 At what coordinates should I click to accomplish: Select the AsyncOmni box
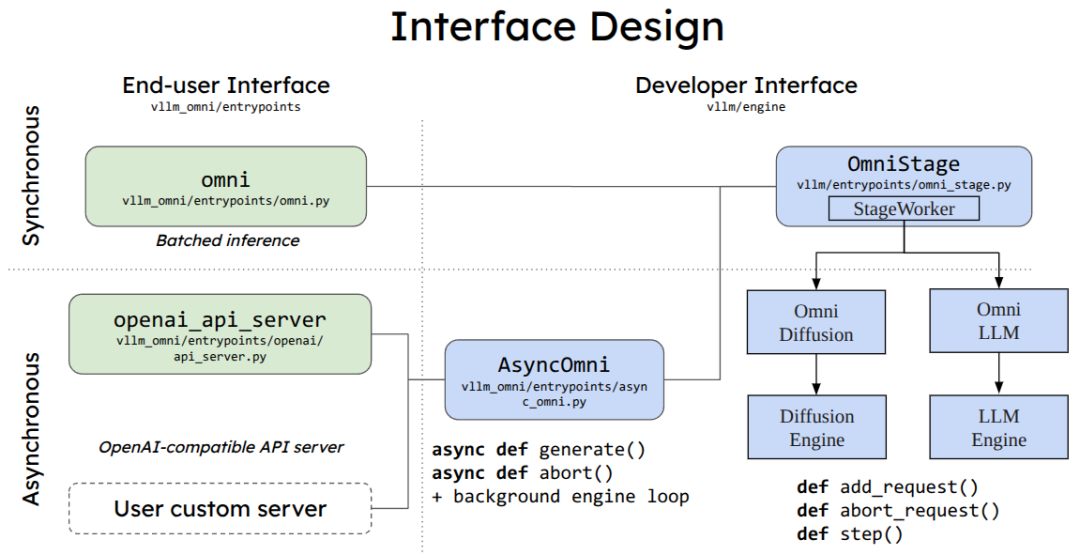[554, 379]
